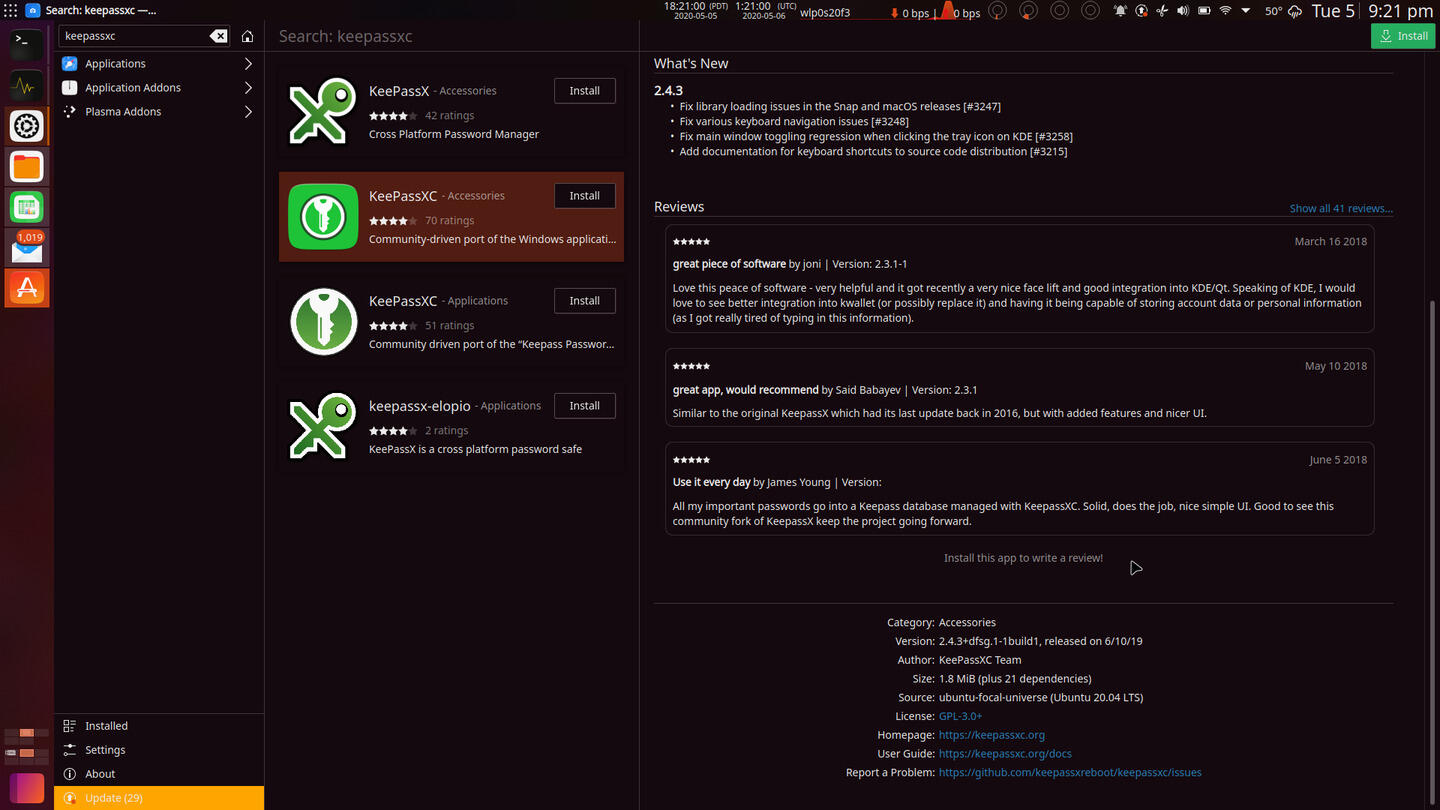The width and height of the screenshot is (1440, 810).
Task: Open the volume control tray icon
Action: [1183, 11]
